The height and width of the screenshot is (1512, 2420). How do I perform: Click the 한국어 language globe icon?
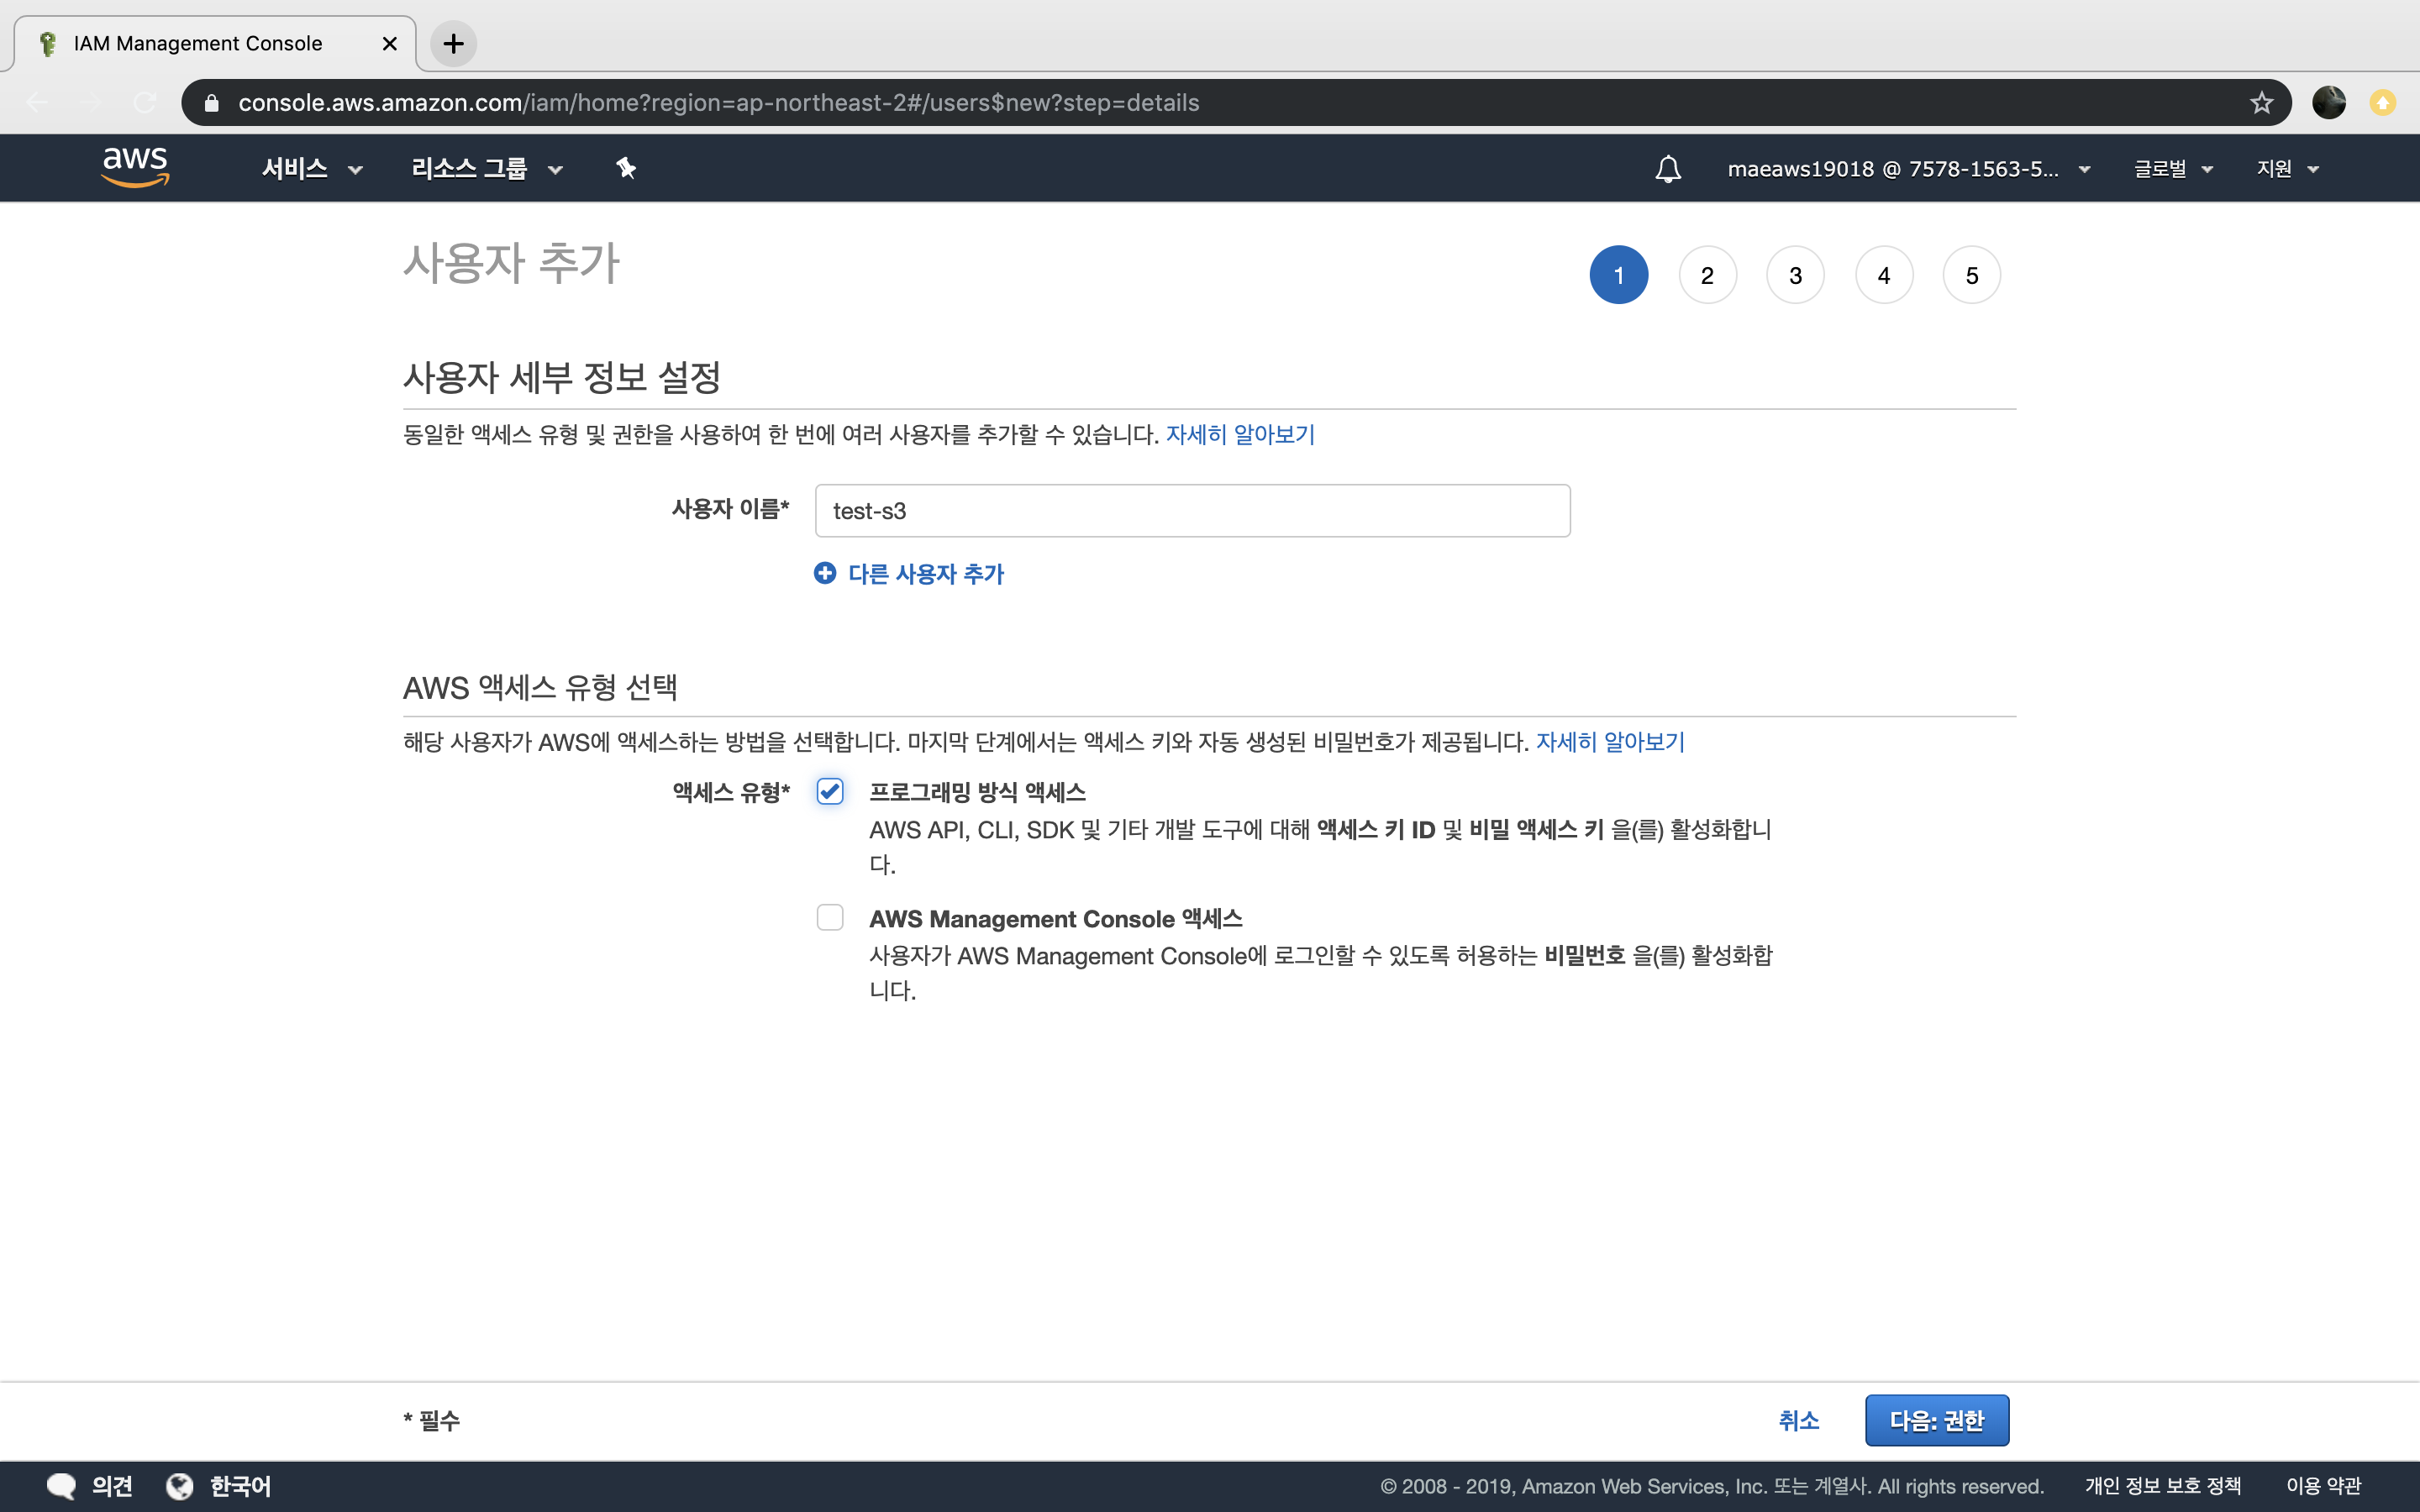[x=180, y=1486]
